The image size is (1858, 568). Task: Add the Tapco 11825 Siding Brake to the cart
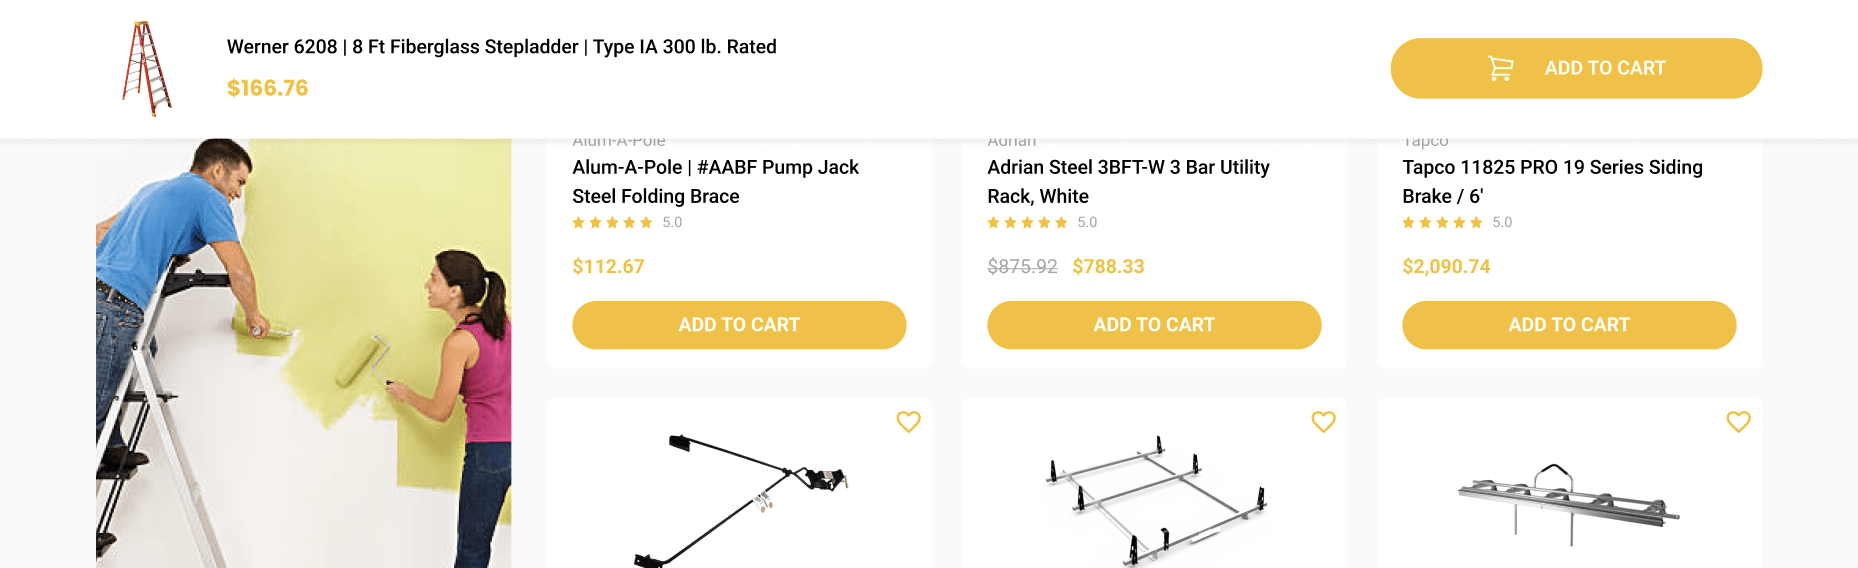(1569, 325)
